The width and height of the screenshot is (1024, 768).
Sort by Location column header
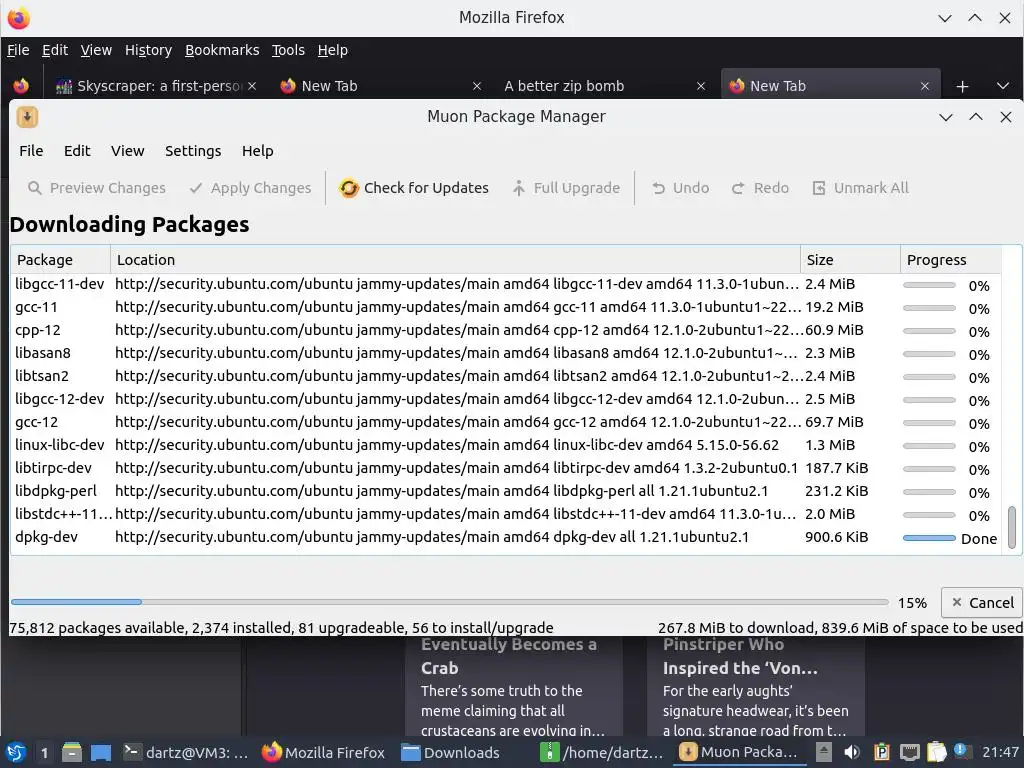[x=455, y=260]
